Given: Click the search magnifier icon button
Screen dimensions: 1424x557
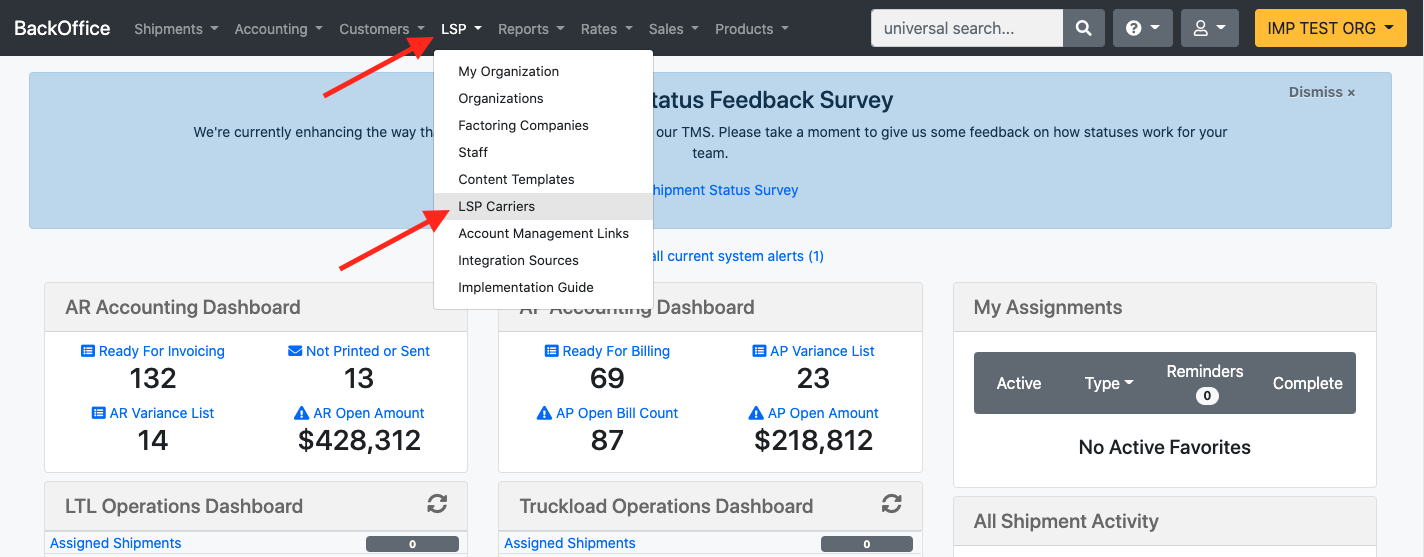Looking at the screenshot, I should (x=1084, y=29).
